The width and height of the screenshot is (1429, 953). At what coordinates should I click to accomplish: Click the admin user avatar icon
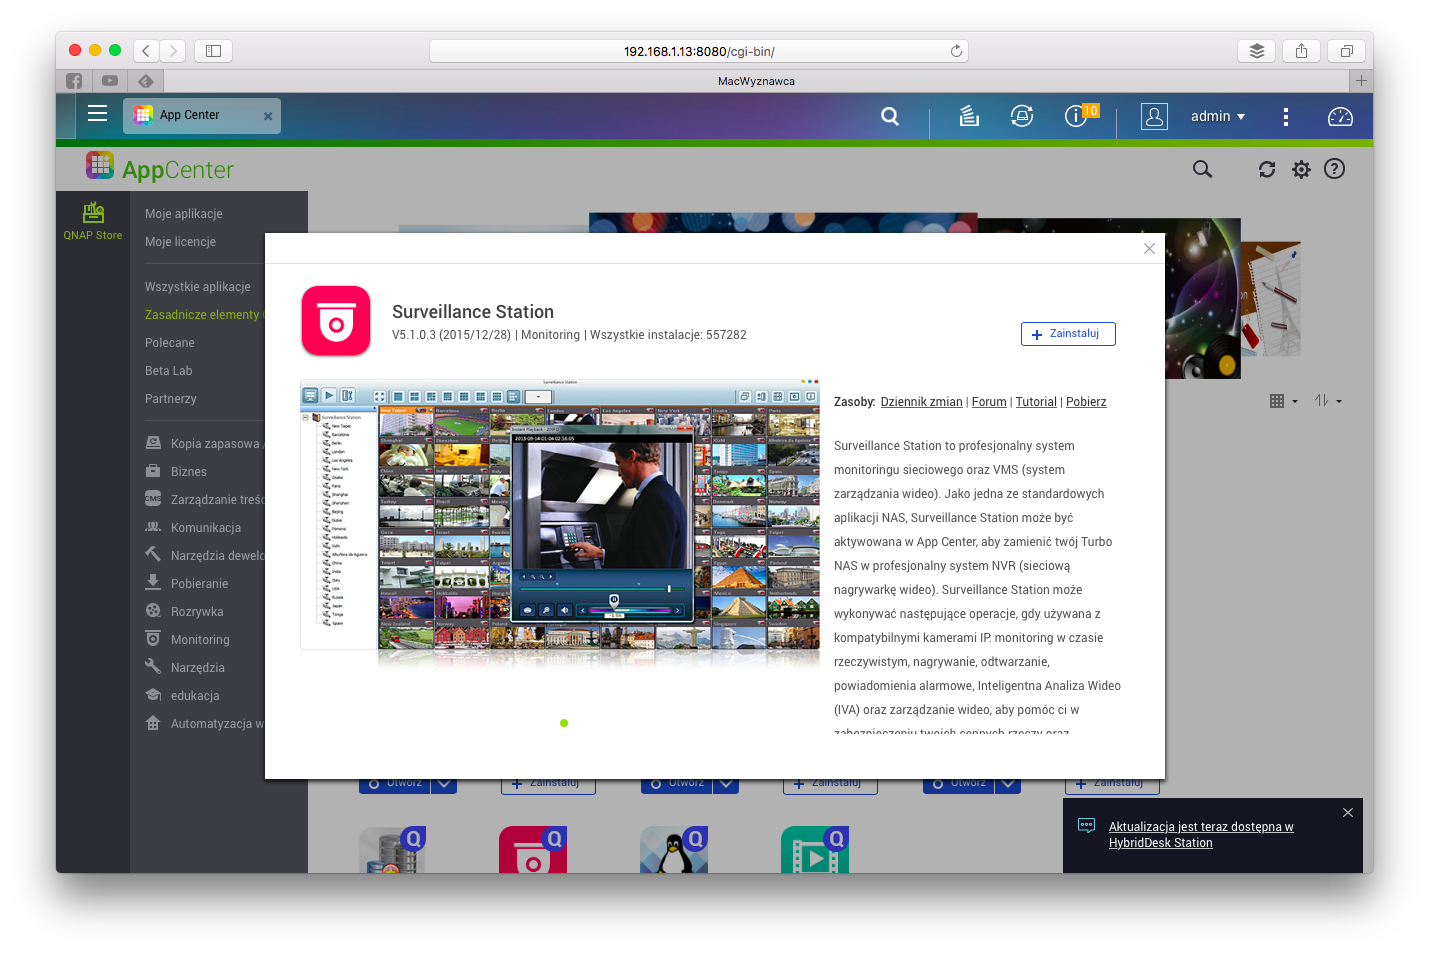(x=1154, y=116)
